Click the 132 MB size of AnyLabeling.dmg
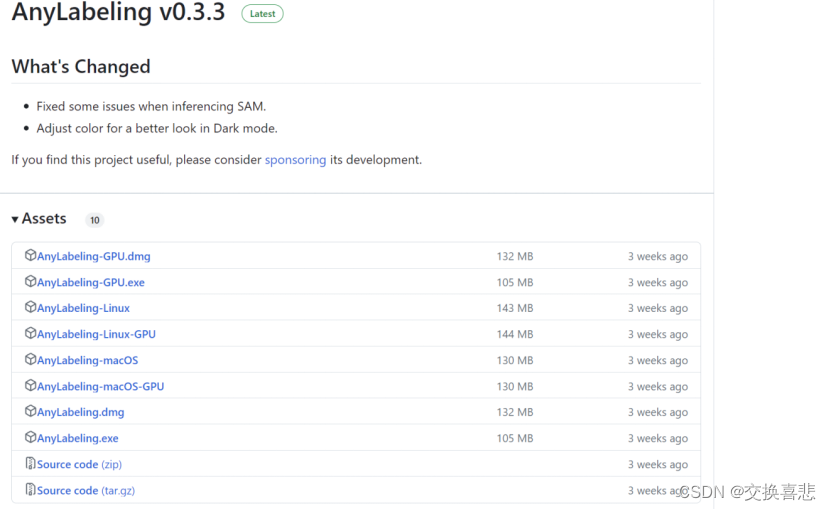 [x=515, y=412]
